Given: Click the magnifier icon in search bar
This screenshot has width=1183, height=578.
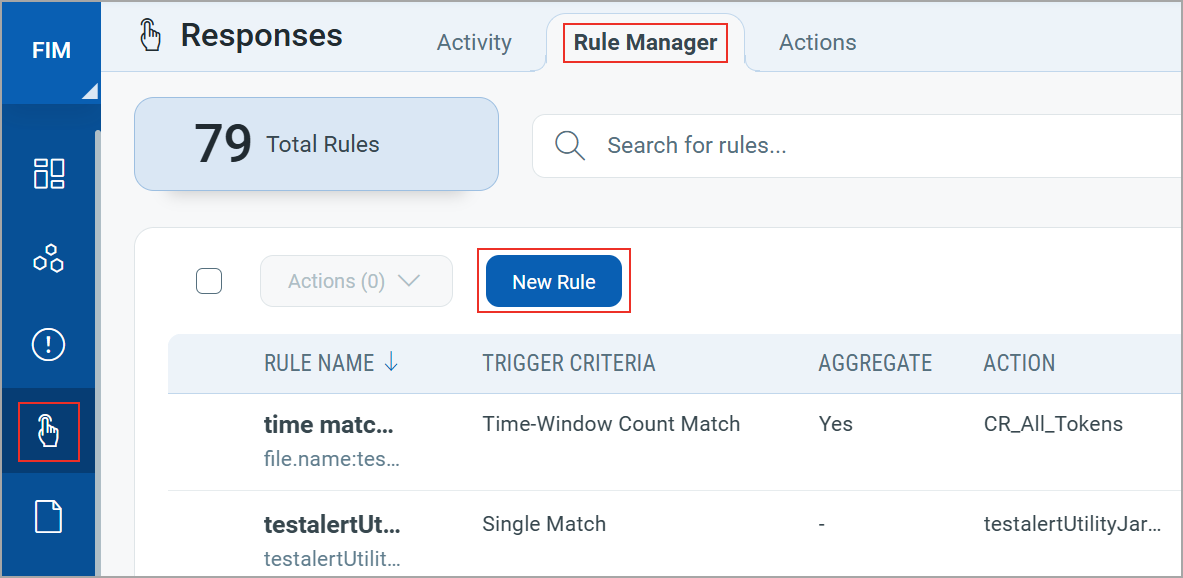Looking at the screenshot, I should 570,145.
